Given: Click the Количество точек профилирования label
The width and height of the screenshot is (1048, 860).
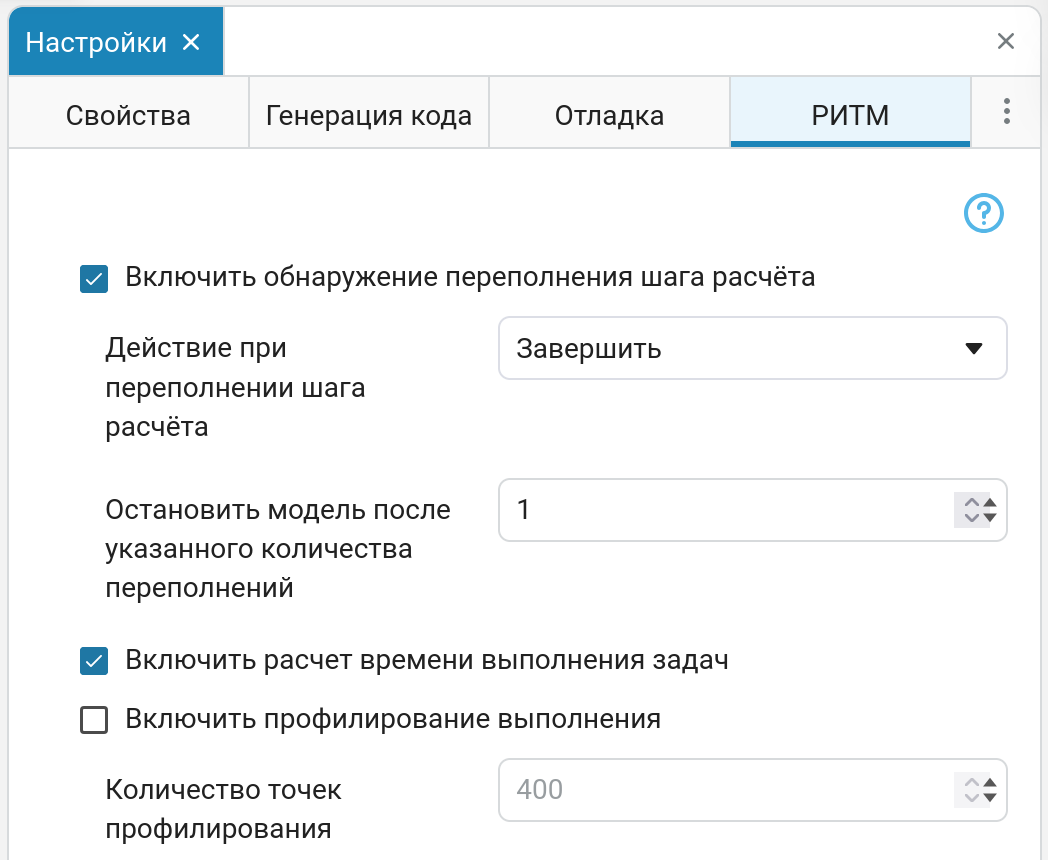Looking at the screenshot, I should click(x=223, y=809).
